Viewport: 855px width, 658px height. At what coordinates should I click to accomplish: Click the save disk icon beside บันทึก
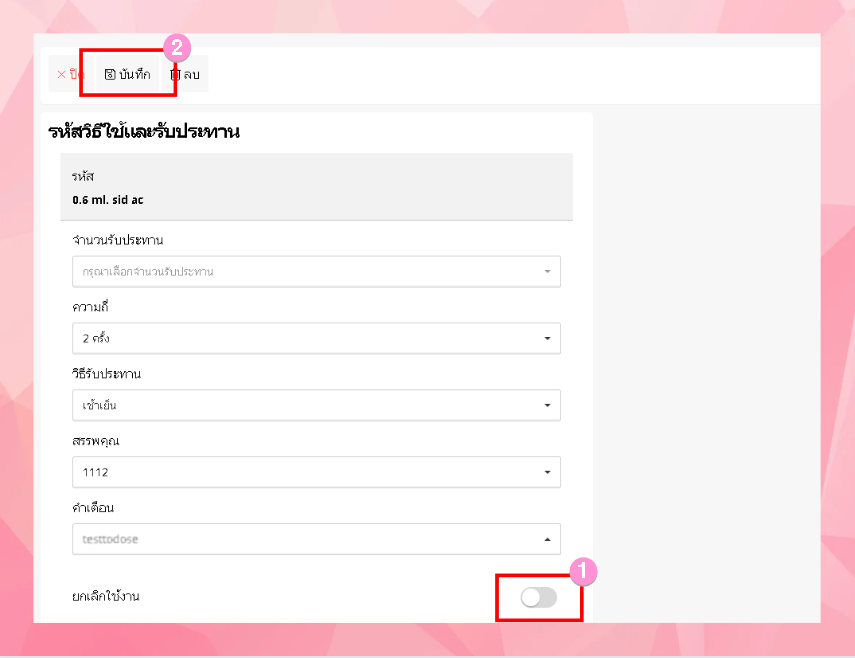coord(110,75)
